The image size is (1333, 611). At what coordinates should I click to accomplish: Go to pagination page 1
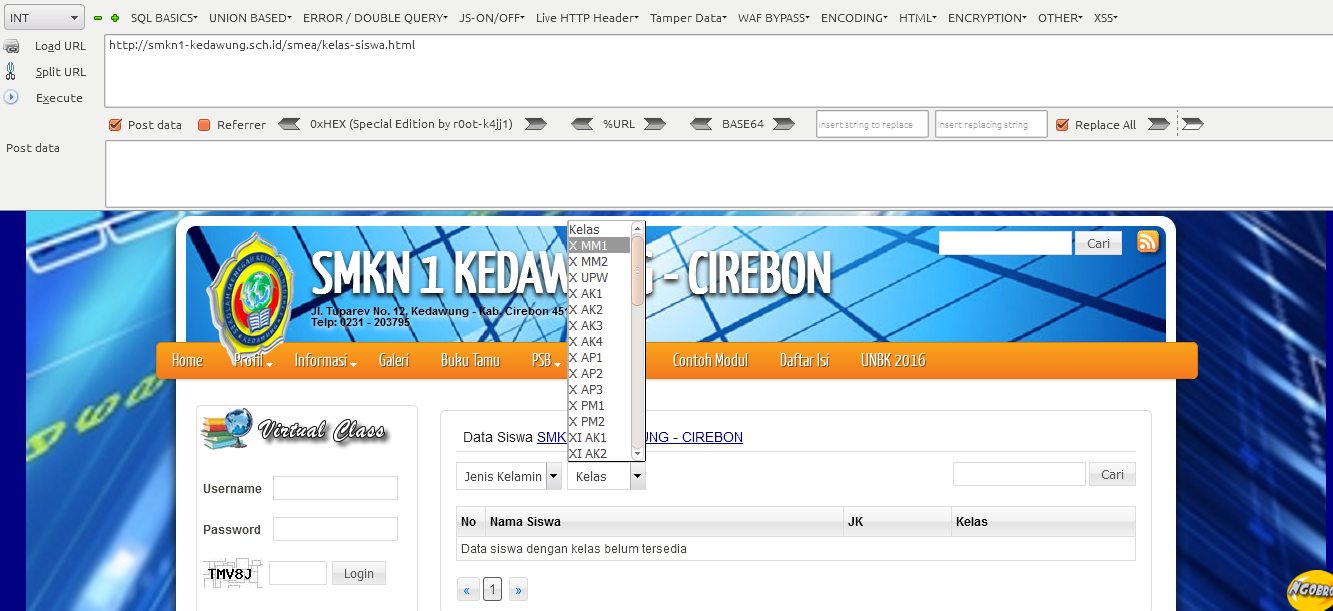[492, 590]
